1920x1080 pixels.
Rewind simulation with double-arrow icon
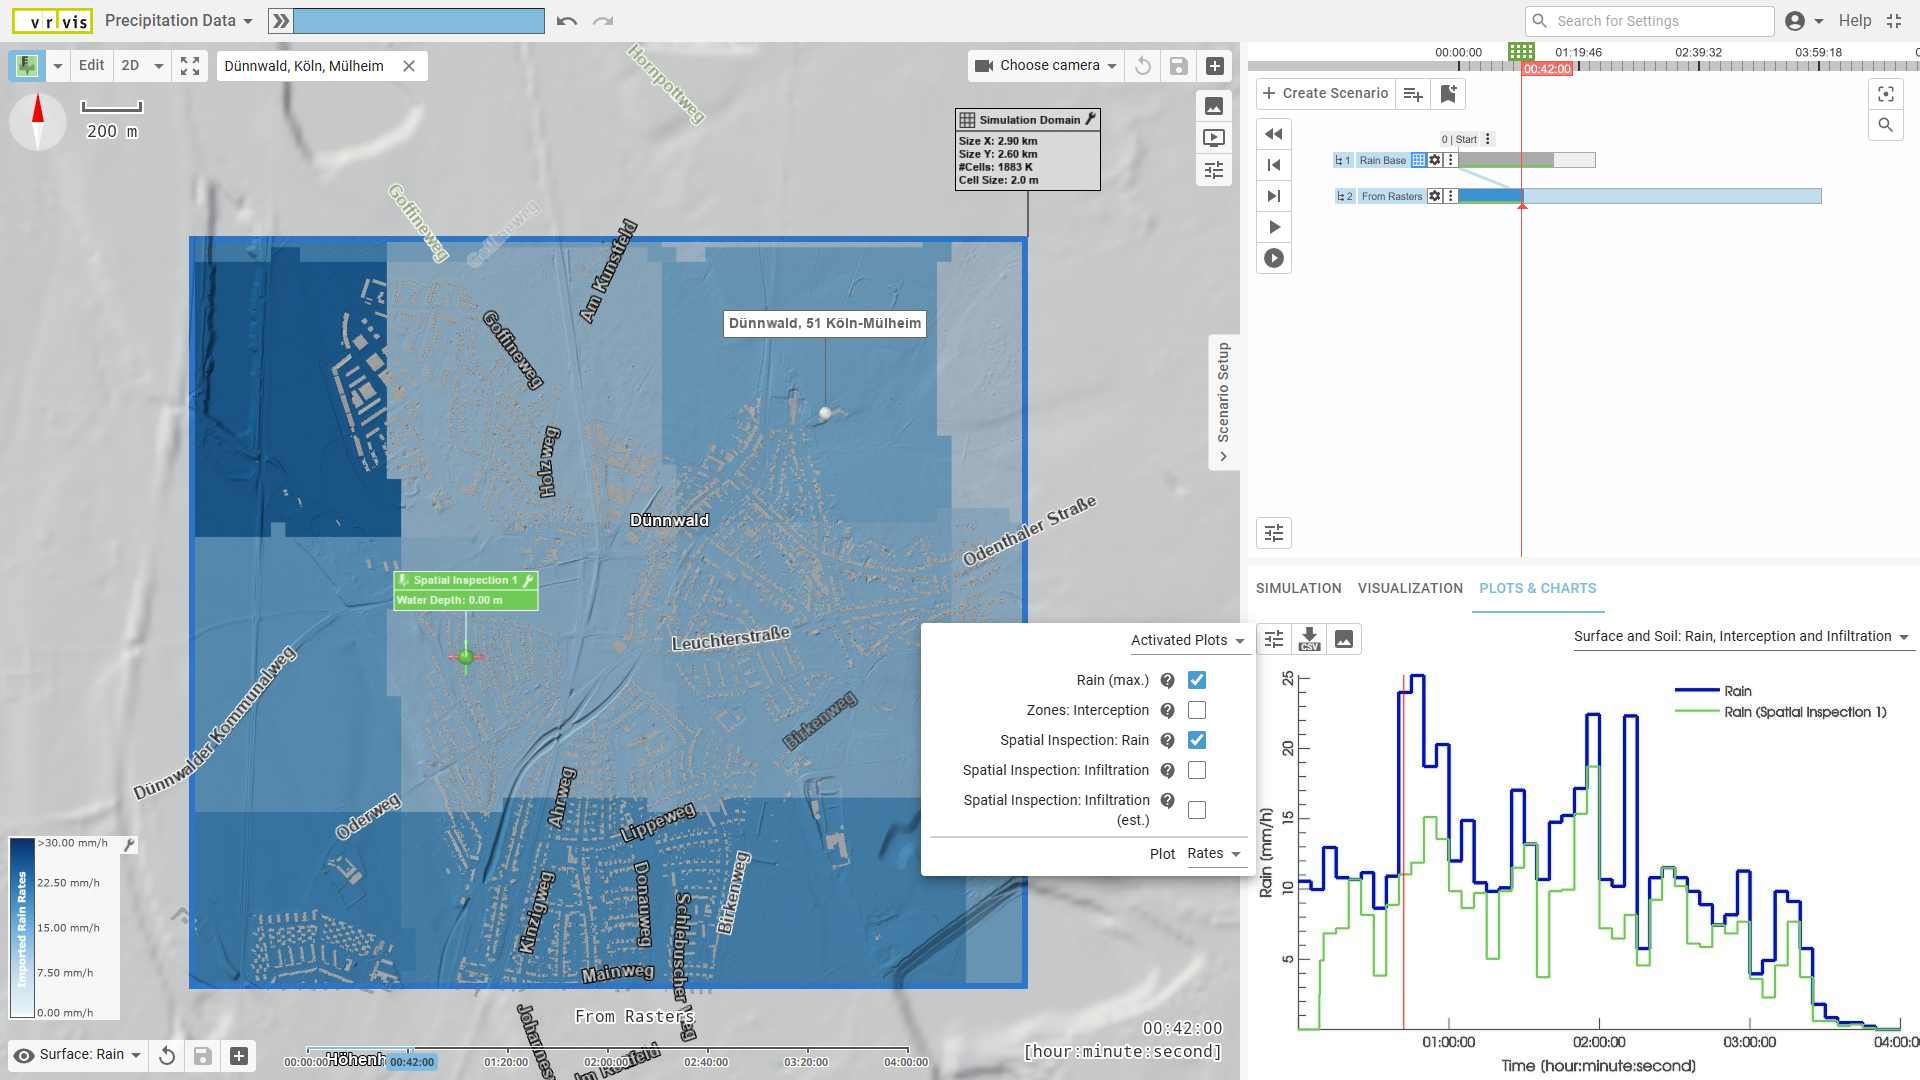click(1274, 134)
